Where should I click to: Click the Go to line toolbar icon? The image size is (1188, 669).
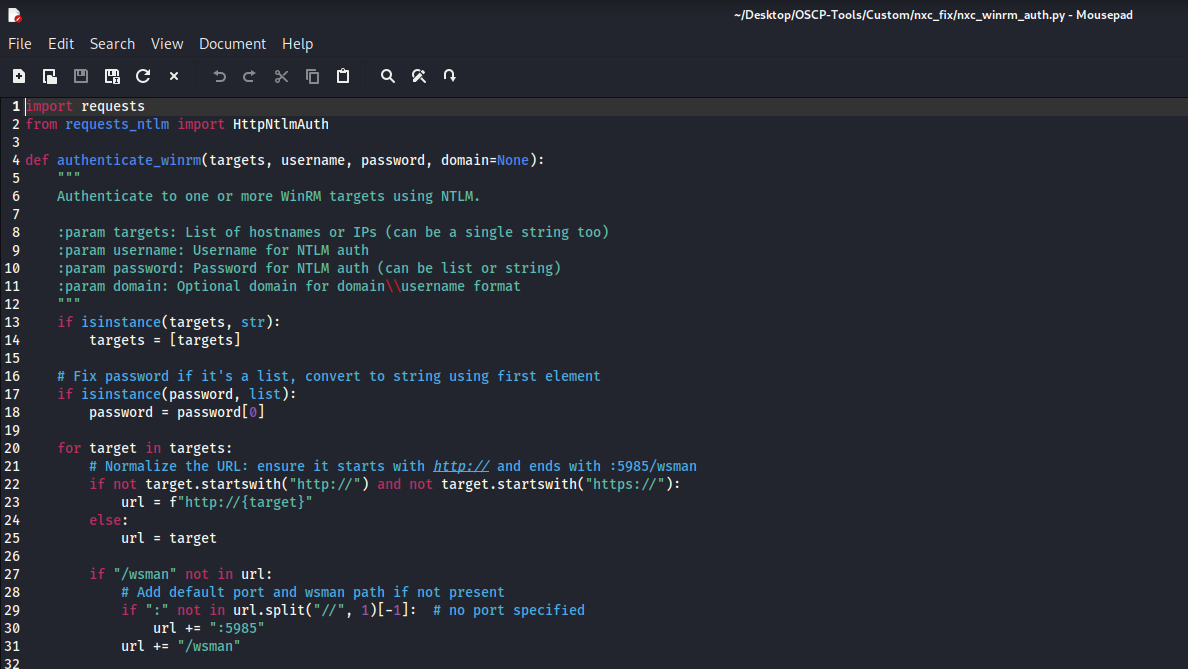click(450, 76)
